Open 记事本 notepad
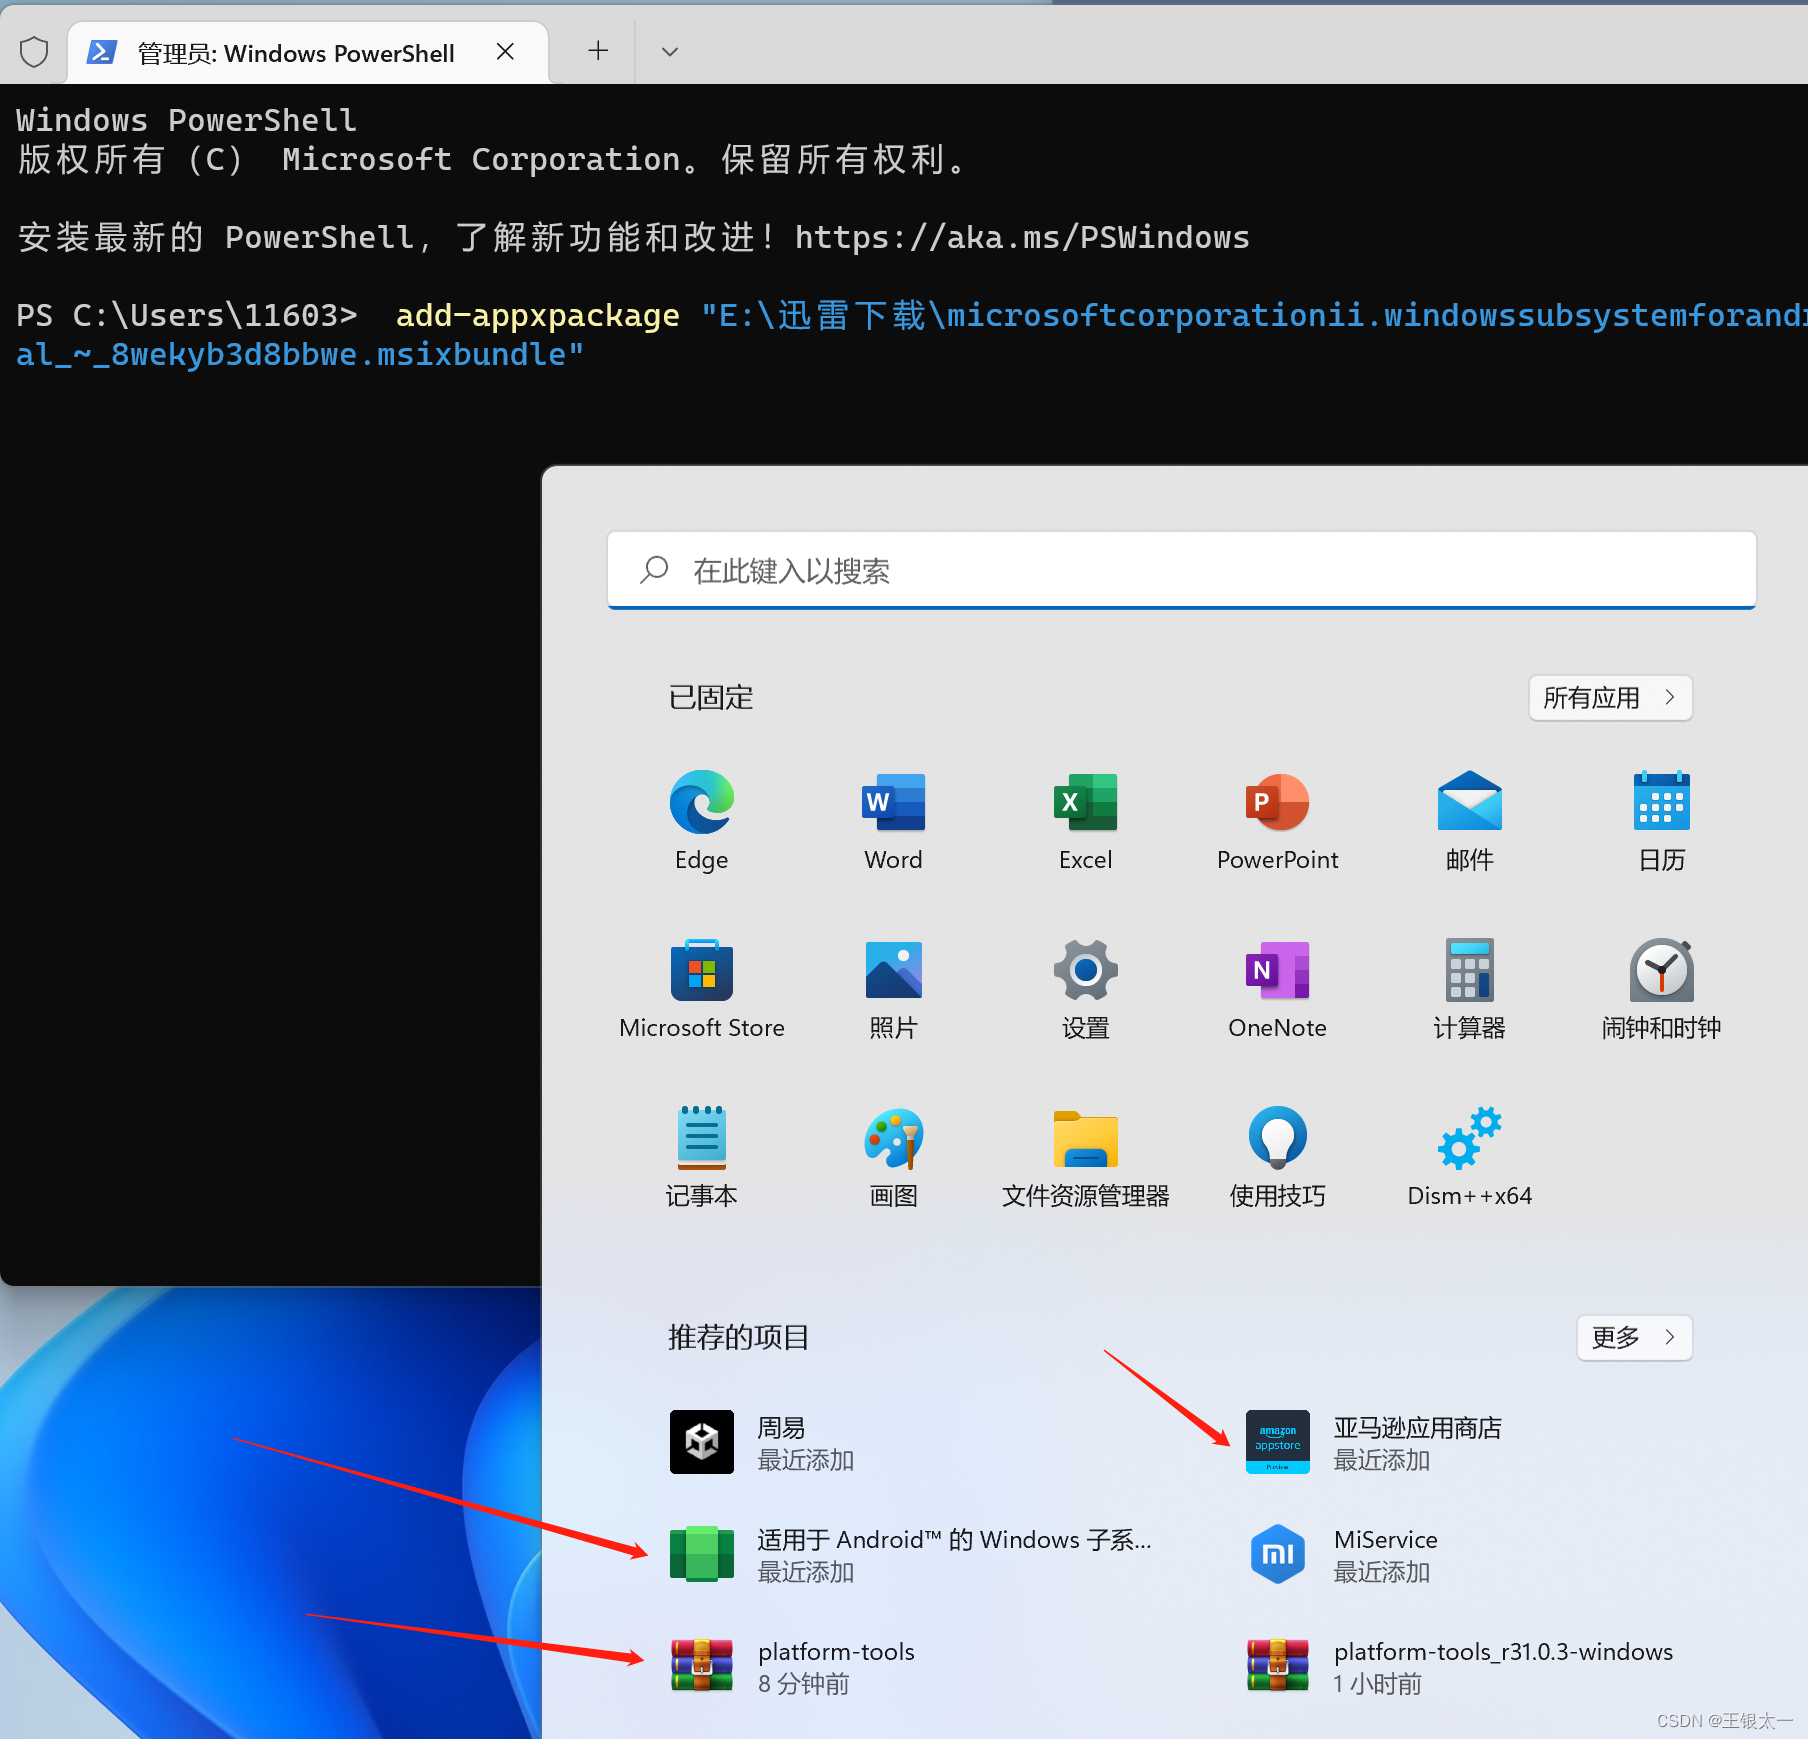The width and height of the screenshot is (1808, 1739). point(701,1156)
